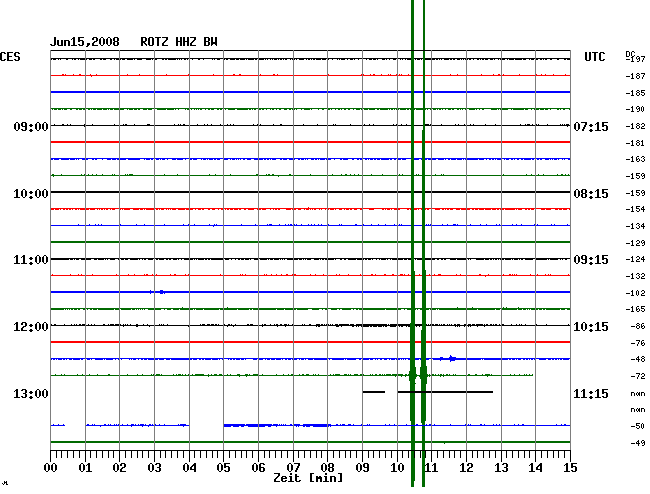This screenshot has height=494, width=650.
Task: Select DC offset value -76
Action: click(x=638, y=343)
